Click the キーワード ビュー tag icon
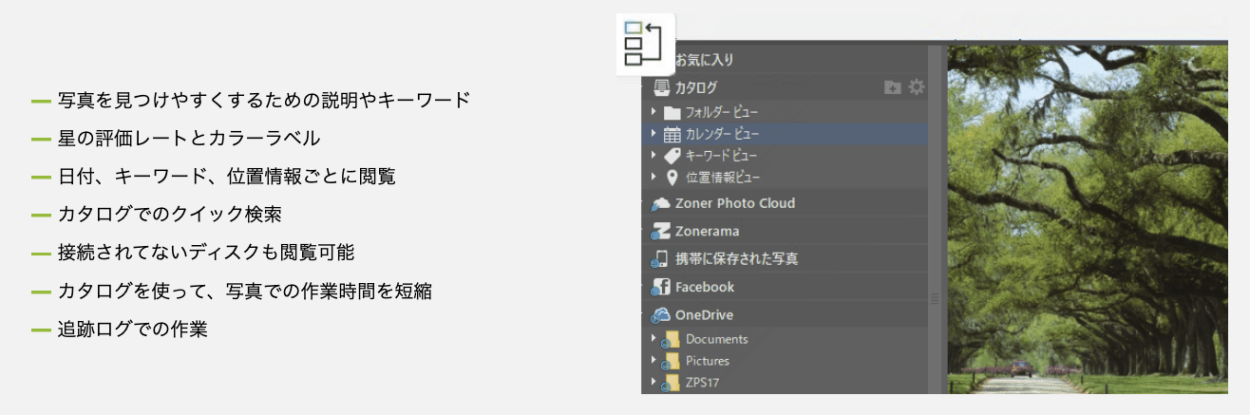Viewport: 1250px width, 415px height. 672,156
